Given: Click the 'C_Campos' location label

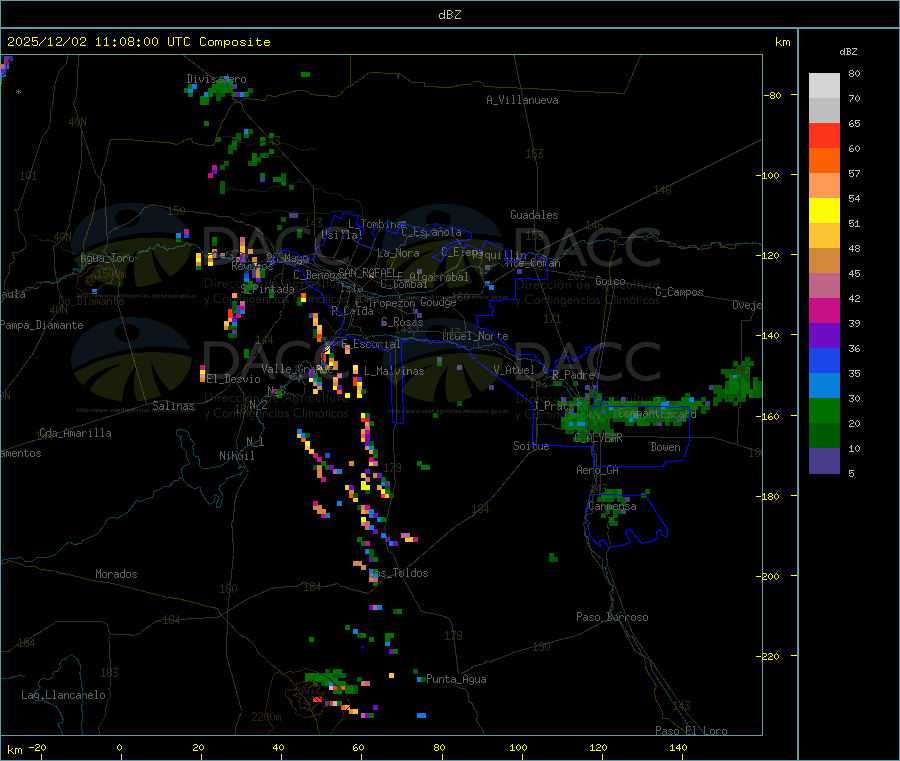Looking at the screenshot, I should [679, 292].
